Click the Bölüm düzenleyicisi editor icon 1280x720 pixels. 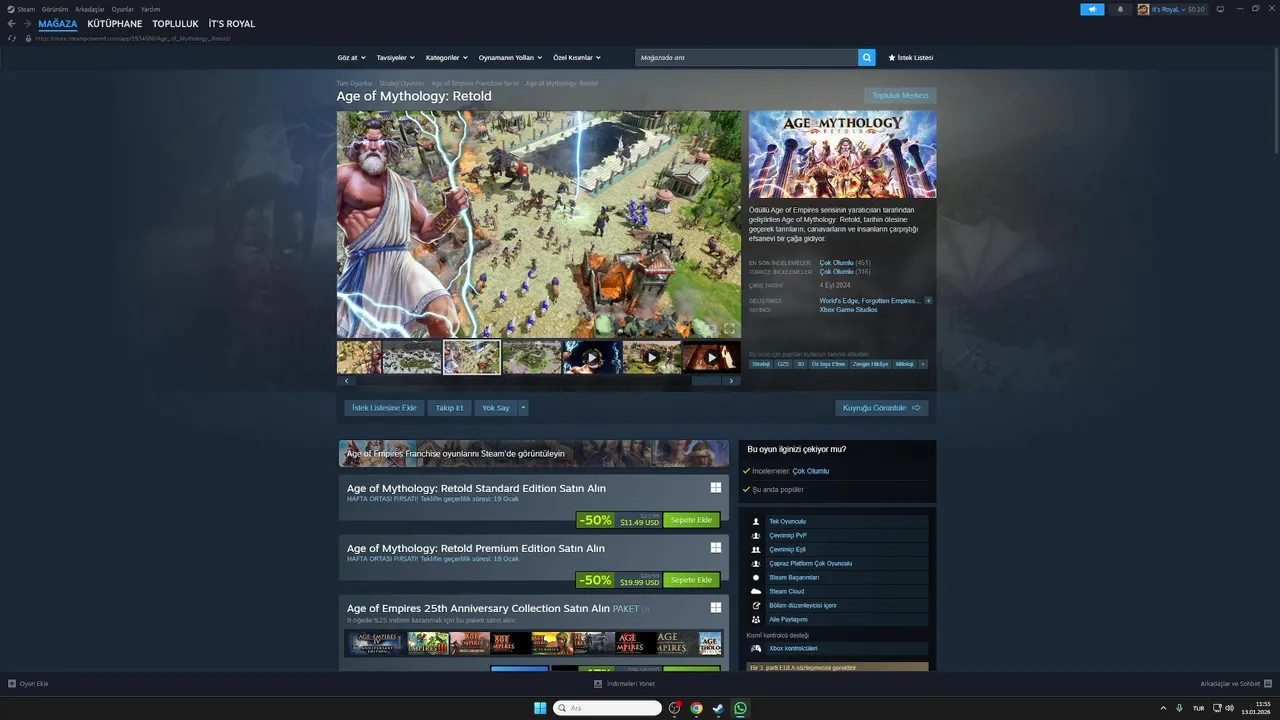pos(756,605)
